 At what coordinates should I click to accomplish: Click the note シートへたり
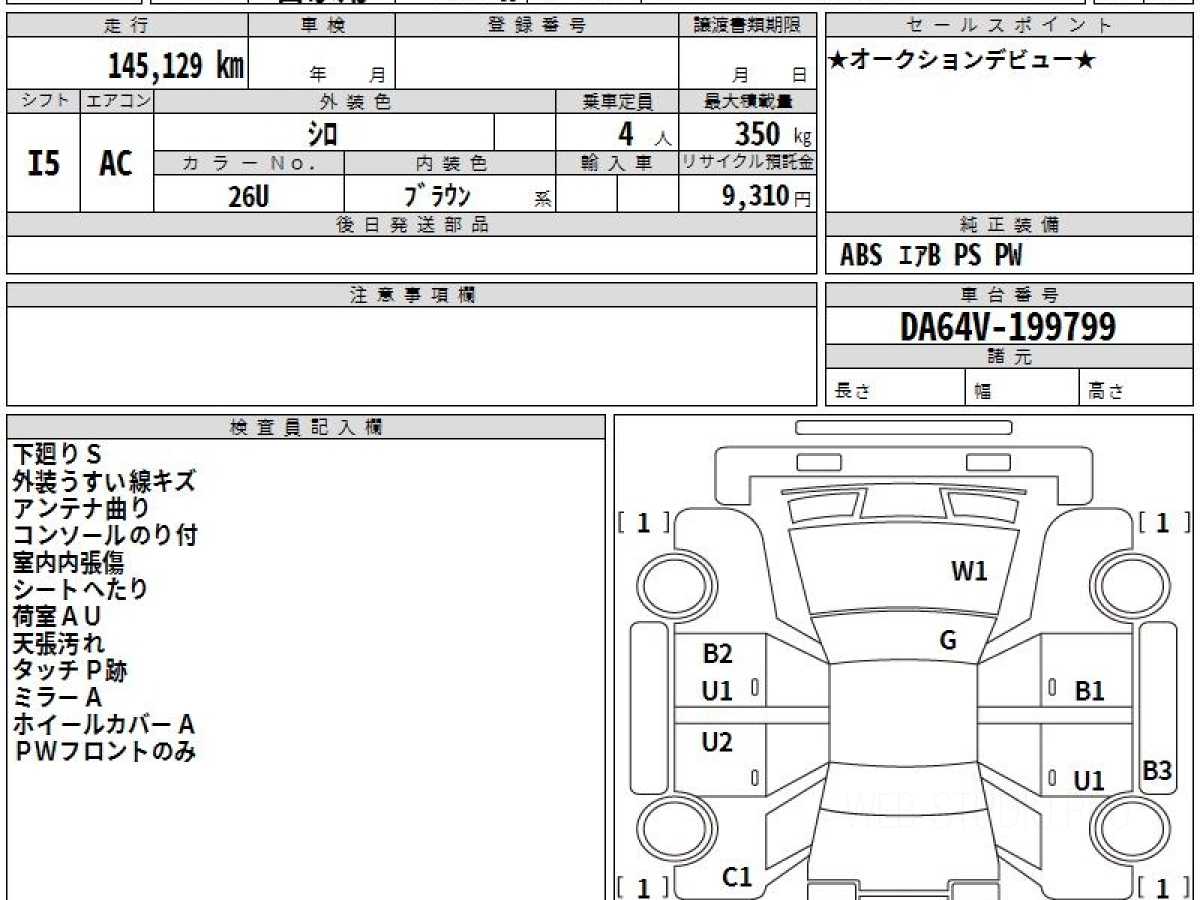click(80, 589)
